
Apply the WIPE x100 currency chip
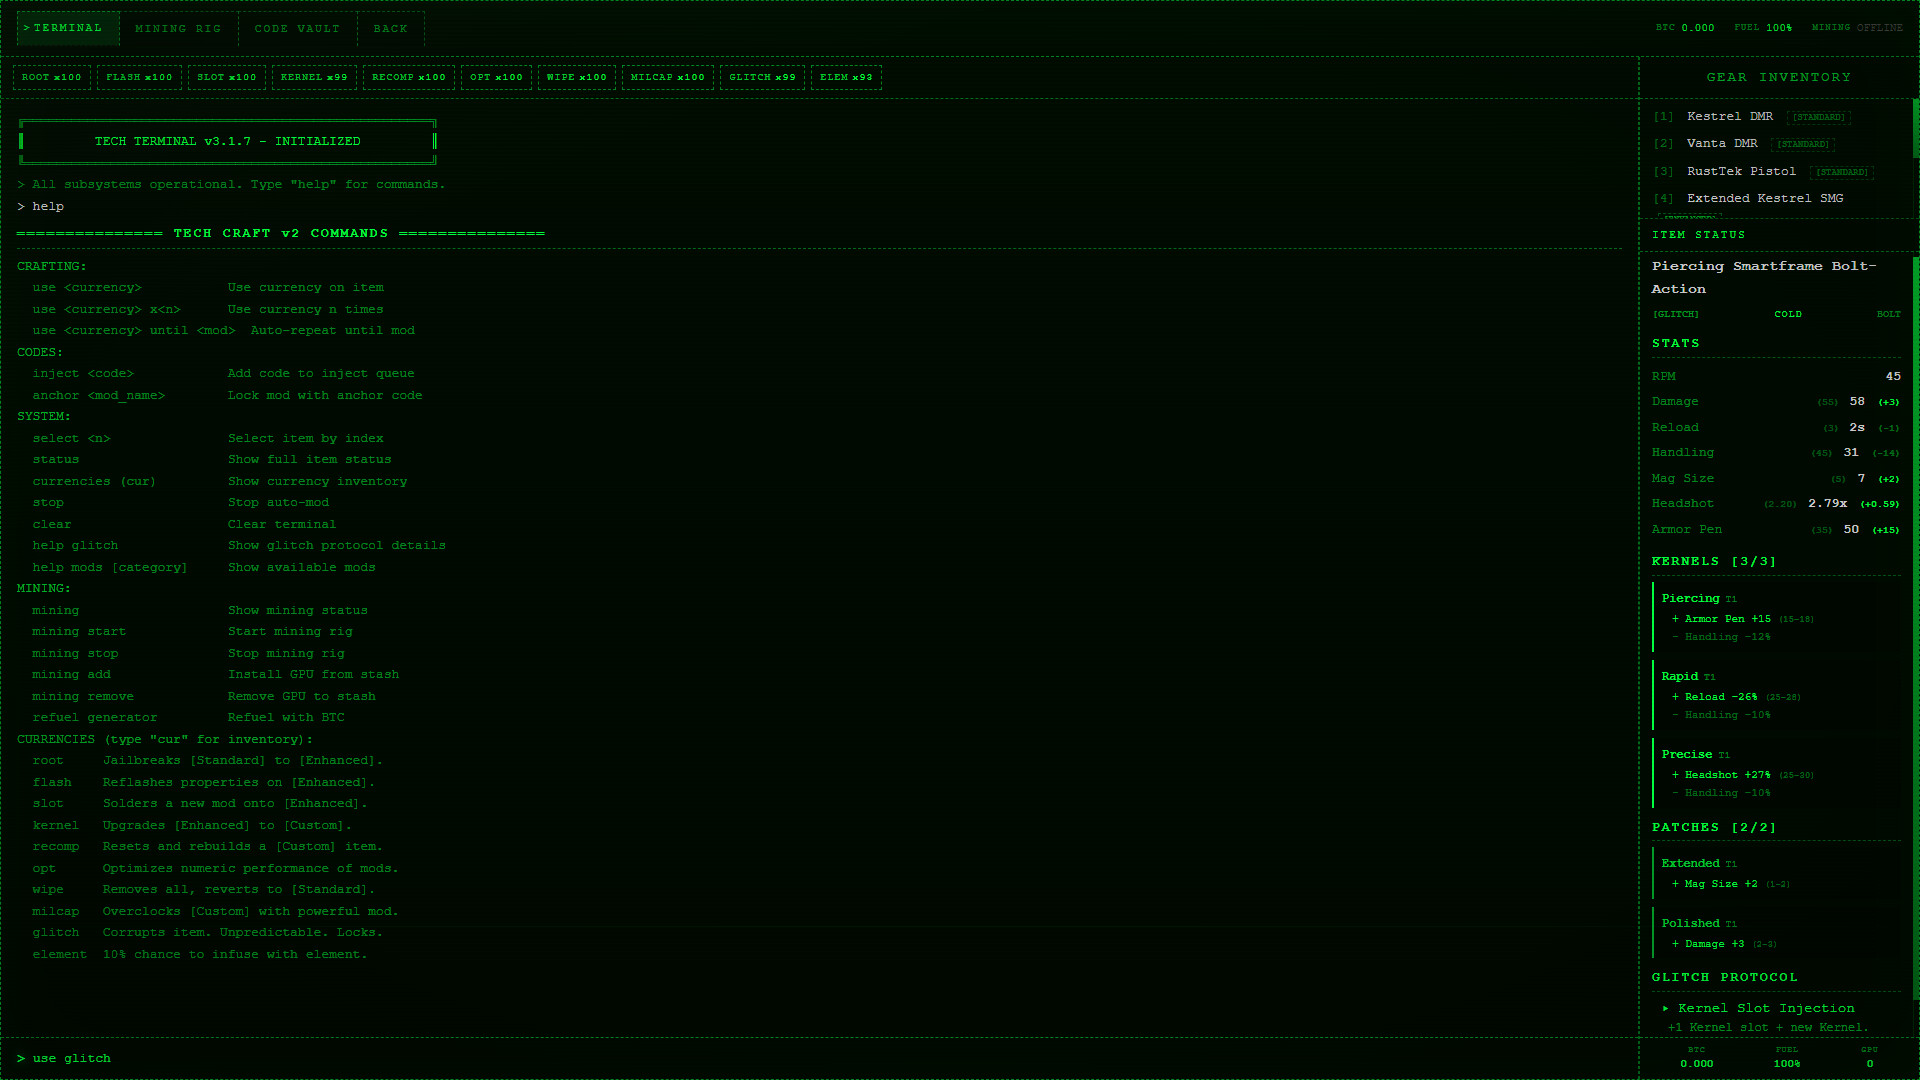(577, 77)
